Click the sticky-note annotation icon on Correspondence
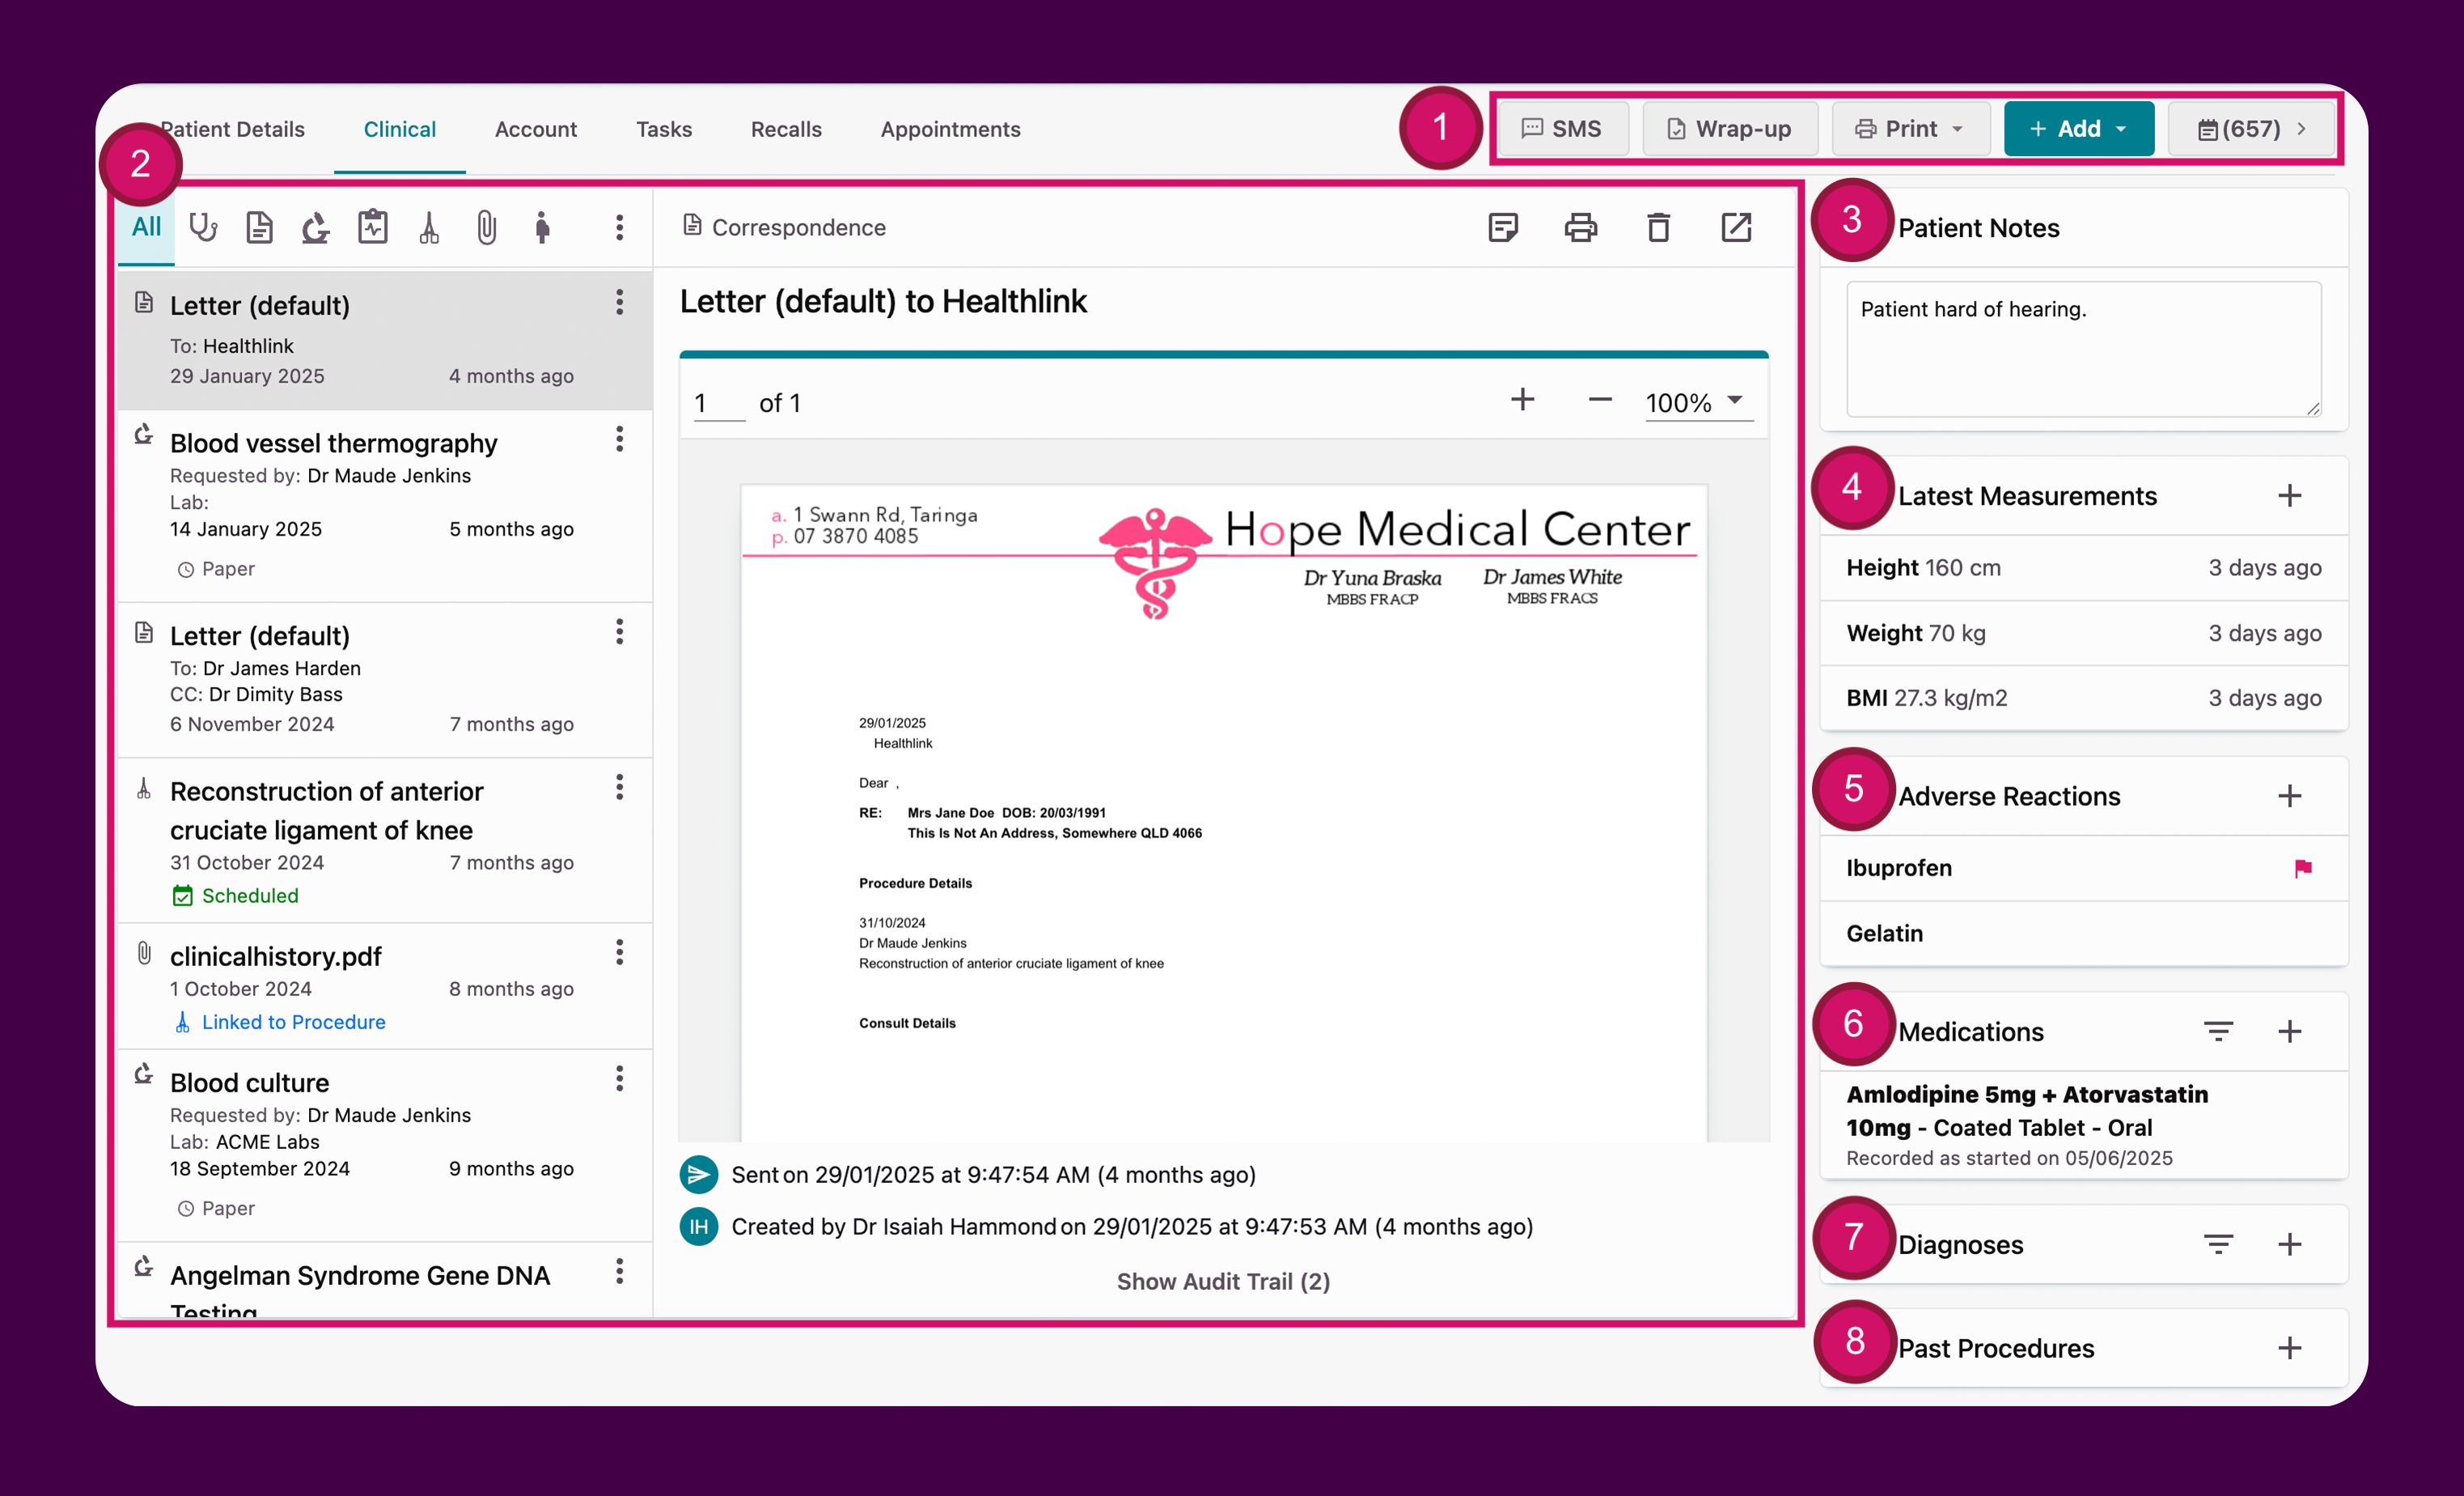The image size is (2464, 1496). pos(1503,227)
